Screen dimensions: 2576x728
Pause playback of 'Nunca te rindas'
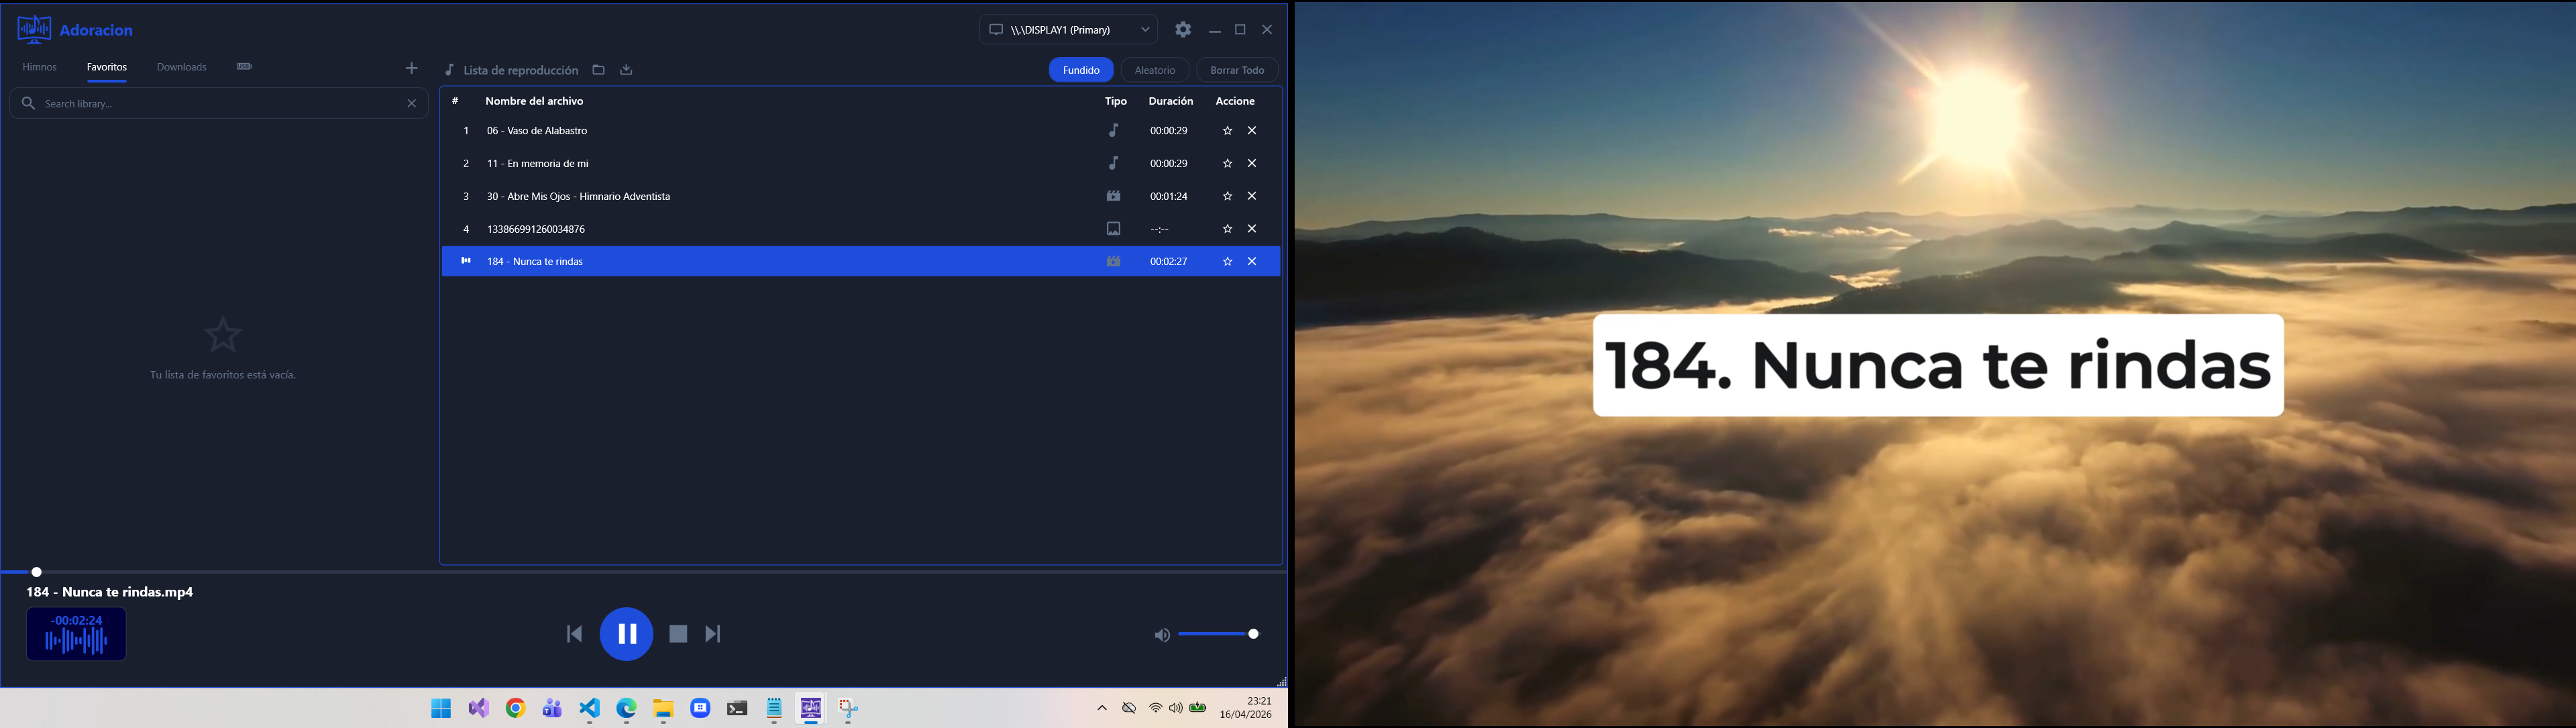coord(627,633)
